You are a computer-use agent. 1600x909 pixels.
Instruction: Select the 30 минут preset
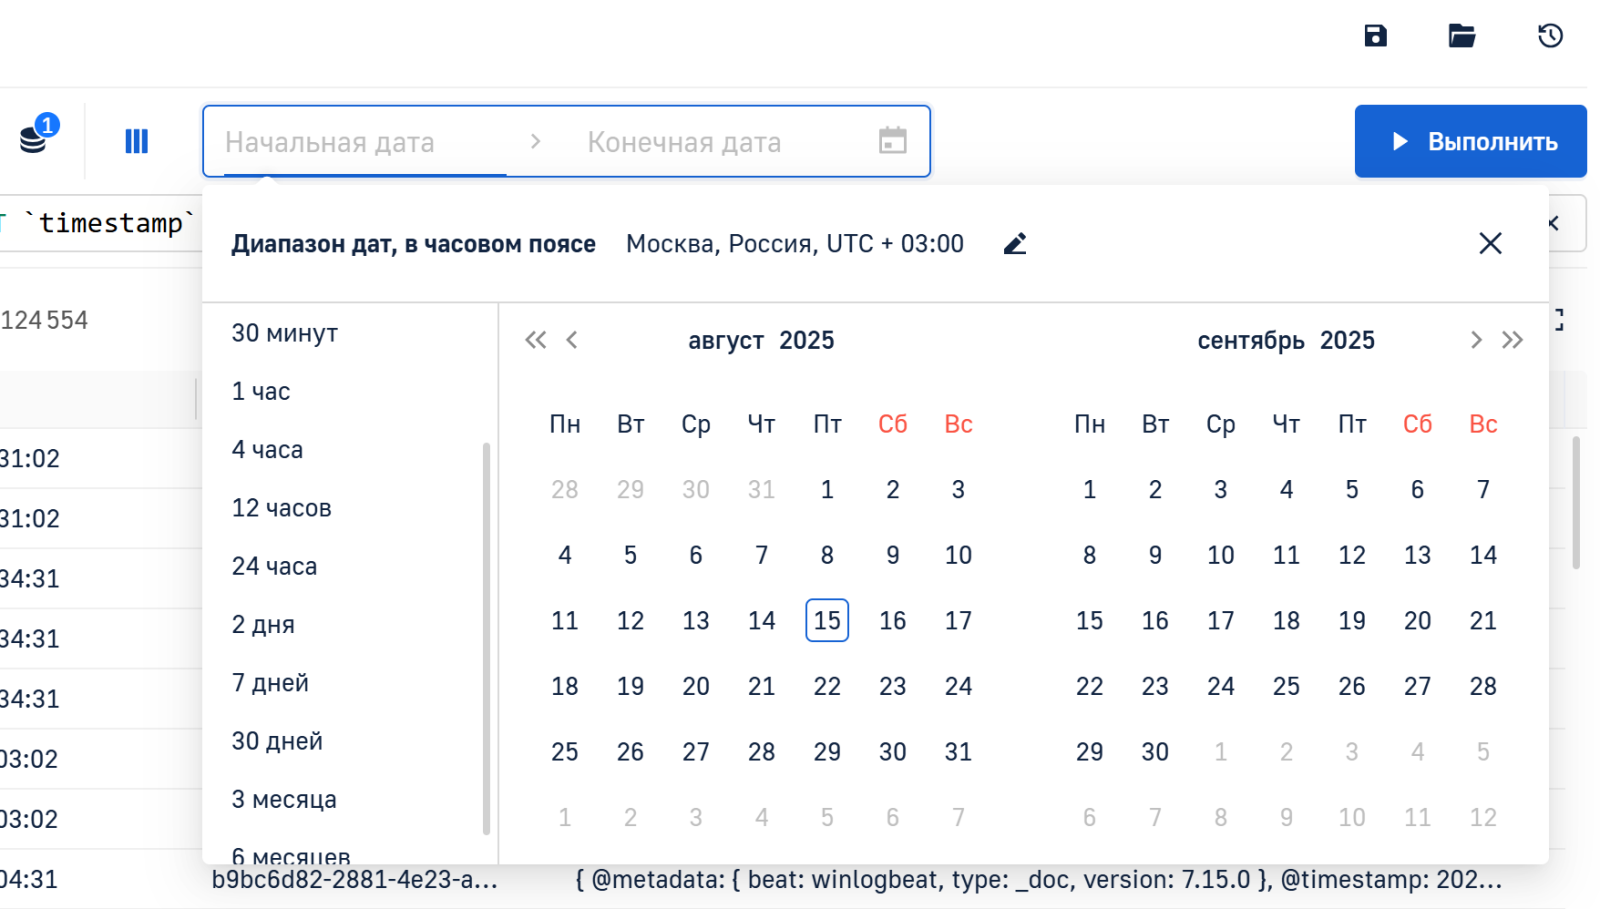285,333
